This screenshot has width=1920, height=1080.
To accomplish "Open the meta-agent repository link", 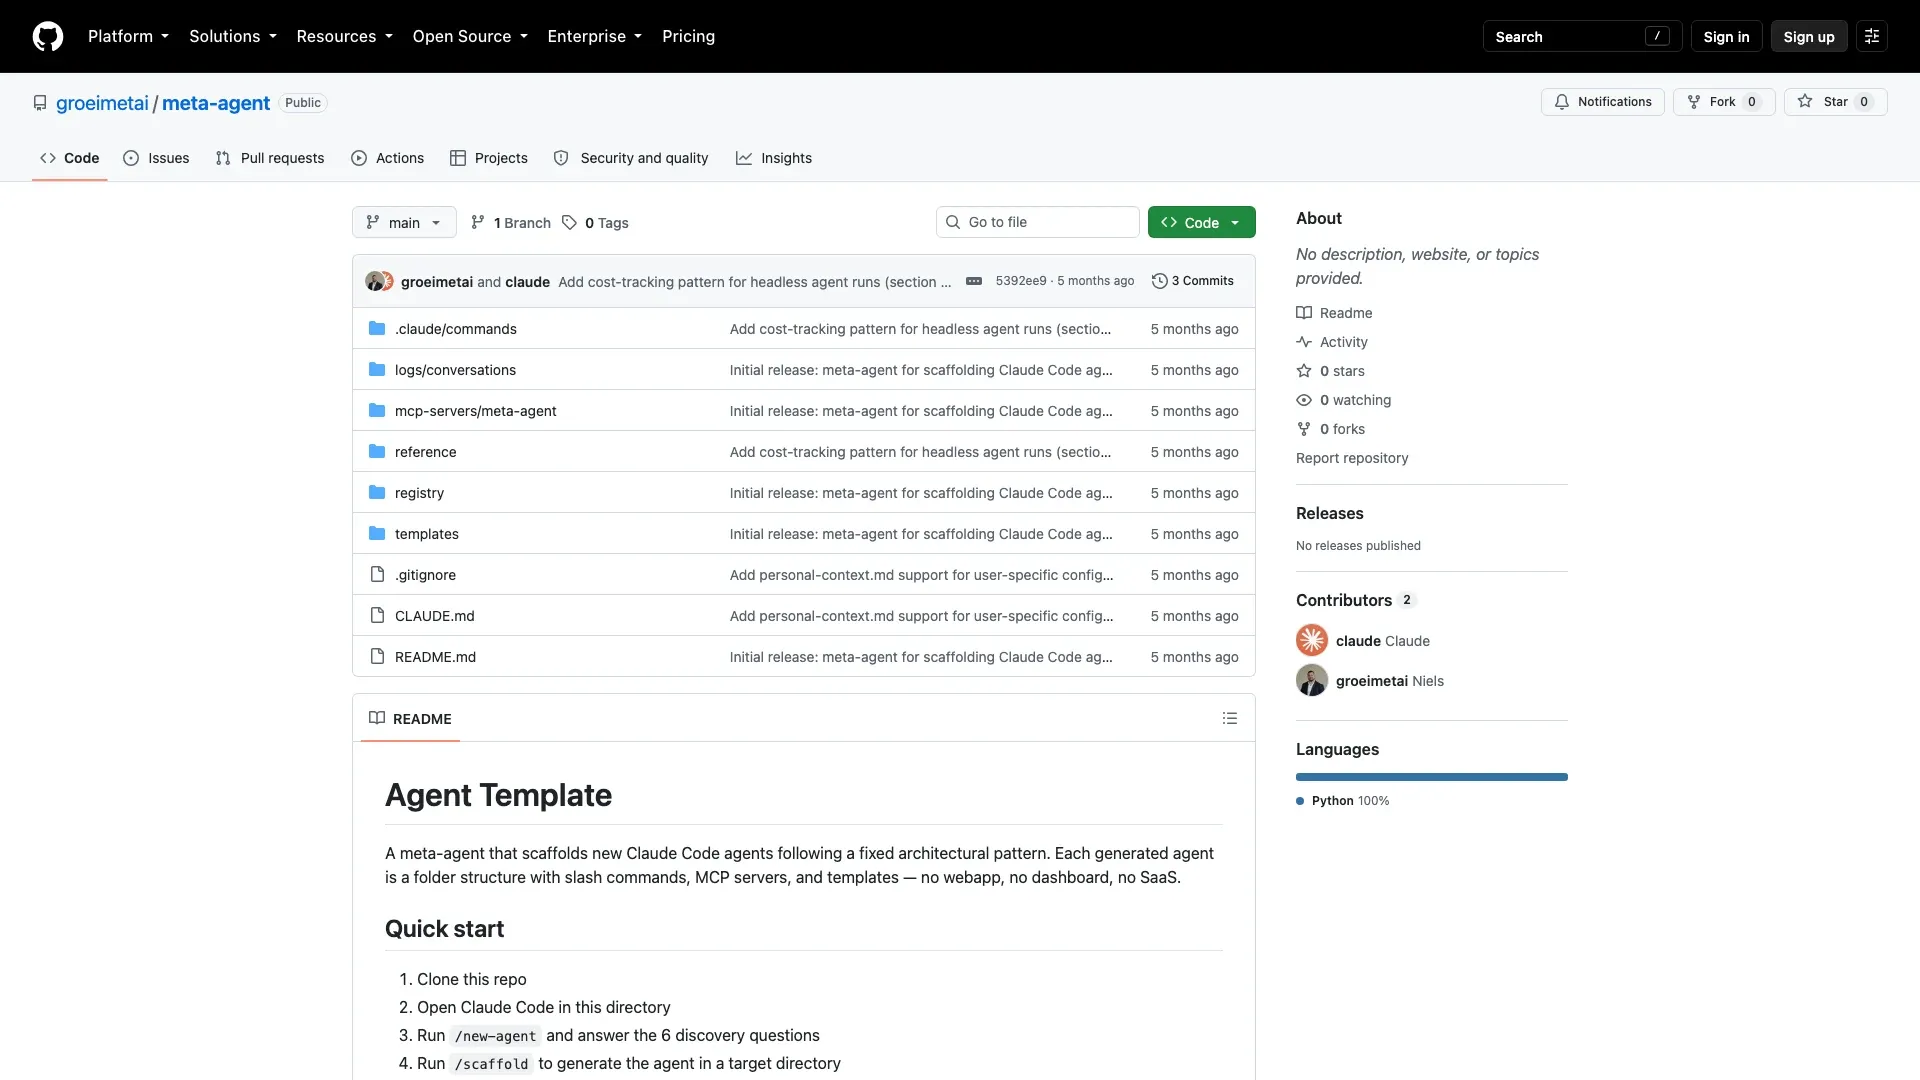I will 216,103.
